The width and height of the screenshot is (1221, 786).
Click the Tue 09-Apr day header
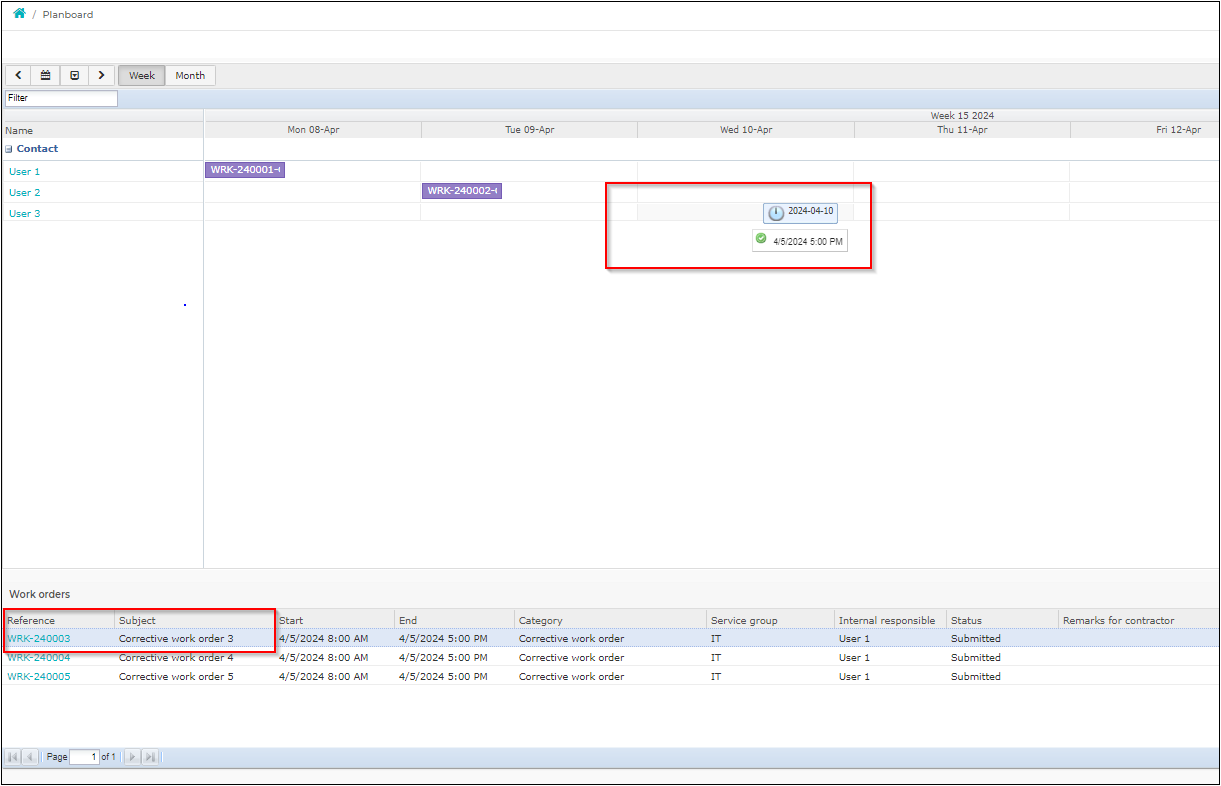(x=530, y=130)
